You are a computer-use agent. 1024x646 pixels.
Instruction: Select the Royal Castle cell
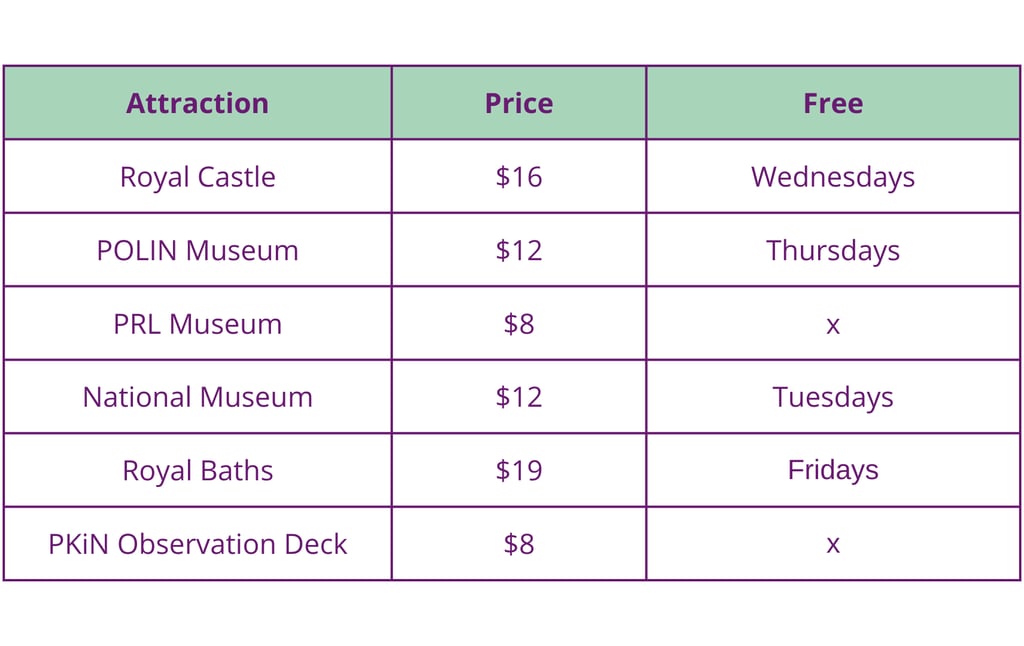tap(197, 177)
